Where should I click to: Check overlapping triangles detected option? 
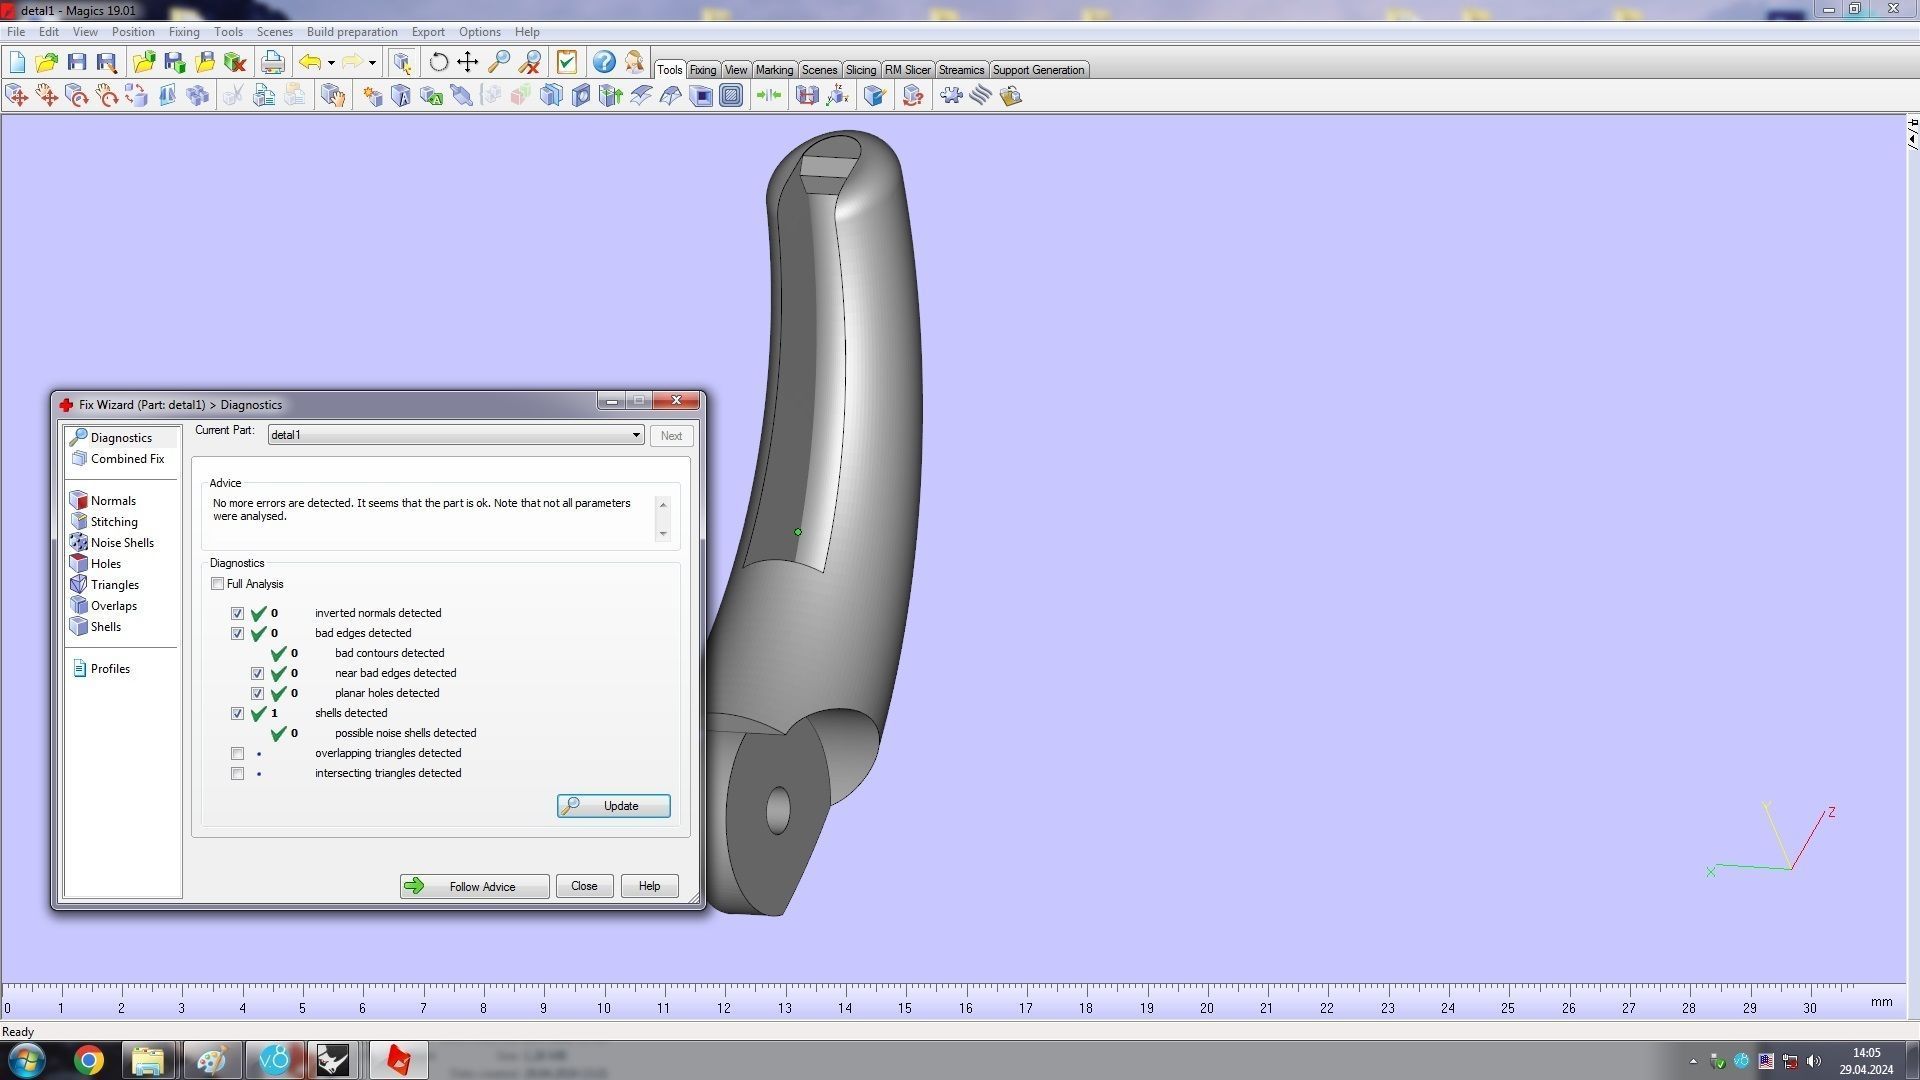tap(237, 753)
